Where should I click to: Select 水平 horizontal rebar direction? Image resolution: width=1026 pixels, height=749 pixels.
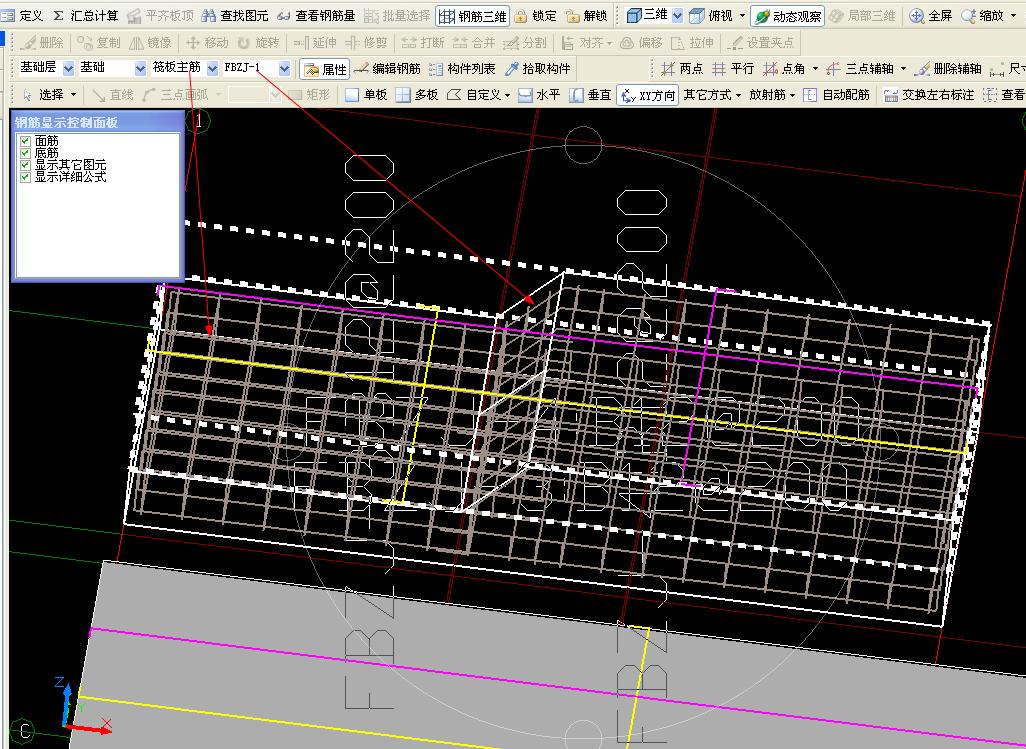pyautogui.click(x=539, y=95)
